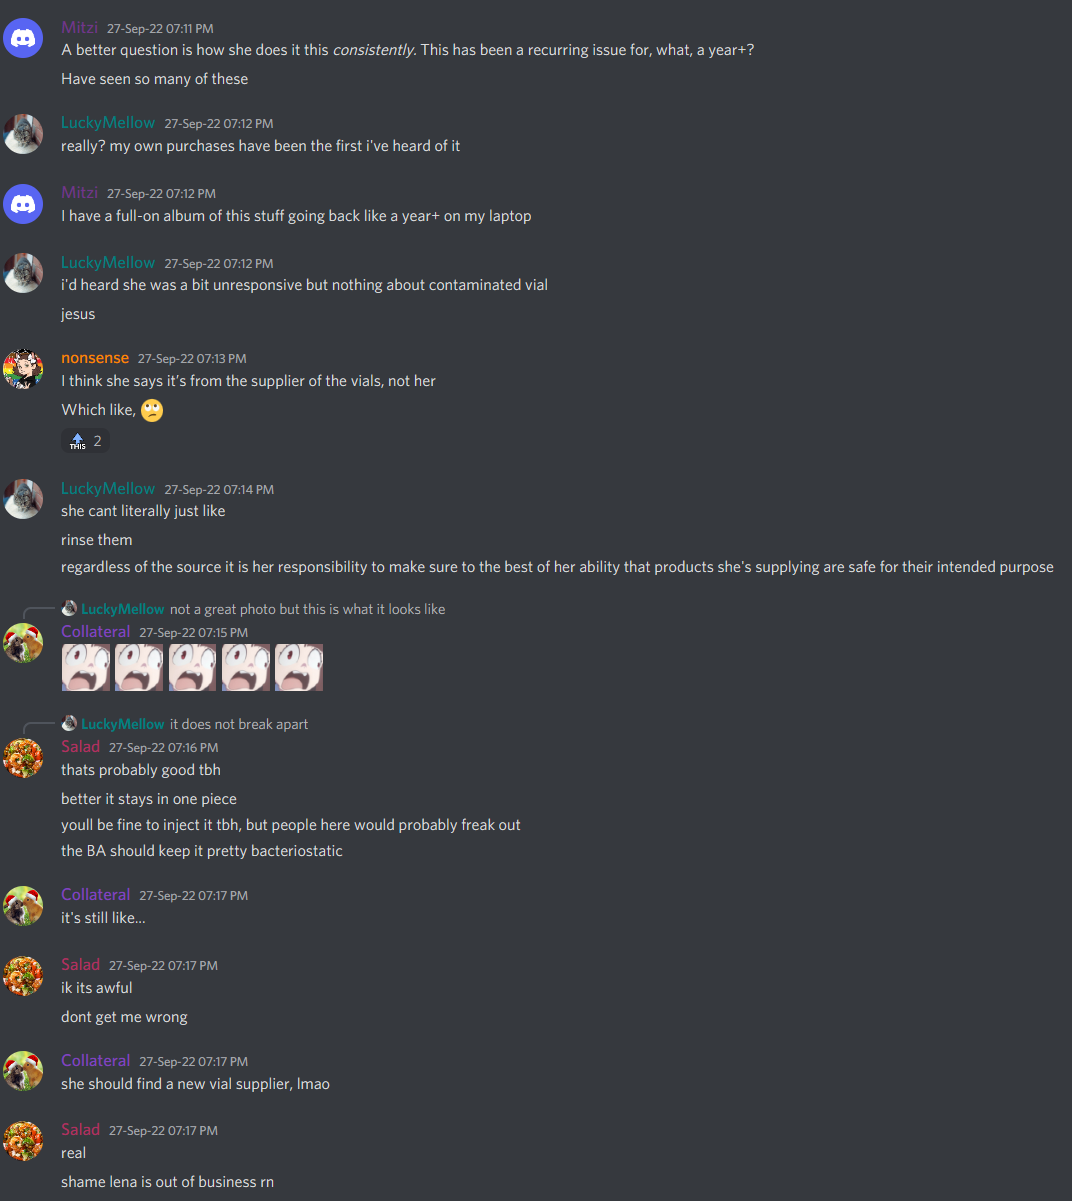Screen dimensions: 1072x1201
Task: Click Collateral's avatar beside "she should find a new vial supplier"
Action: [23, 1072]
